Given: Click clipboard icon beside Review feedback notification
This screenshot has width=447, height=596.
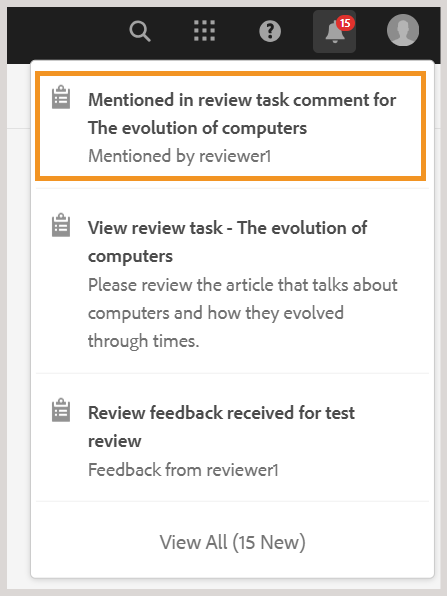Looking at the screenshot, I should [x=61, y=410].
